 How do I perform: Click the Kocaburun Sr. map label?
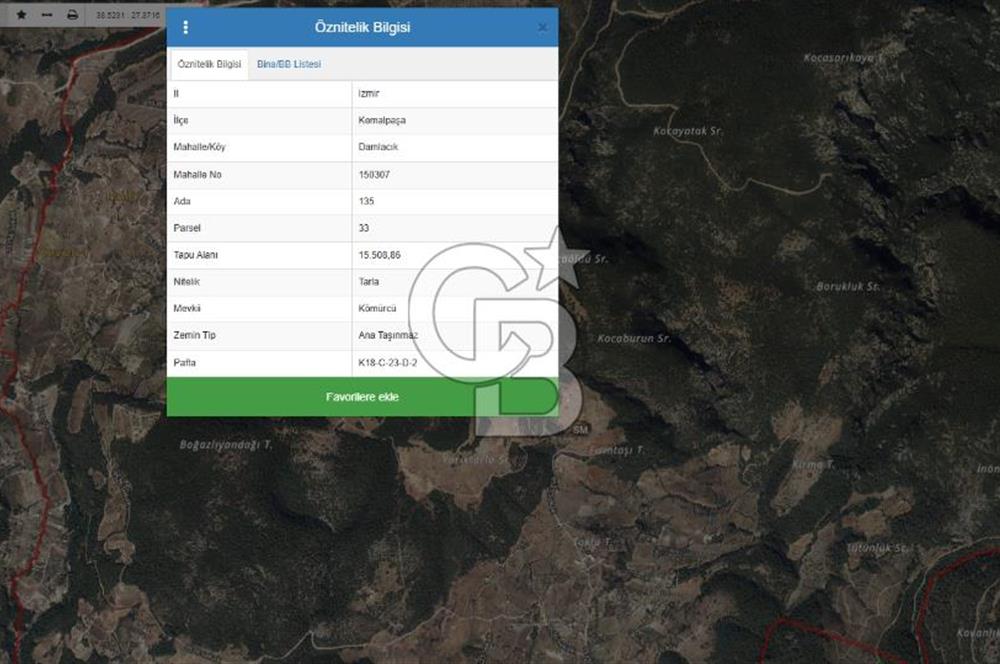point(634,338)
